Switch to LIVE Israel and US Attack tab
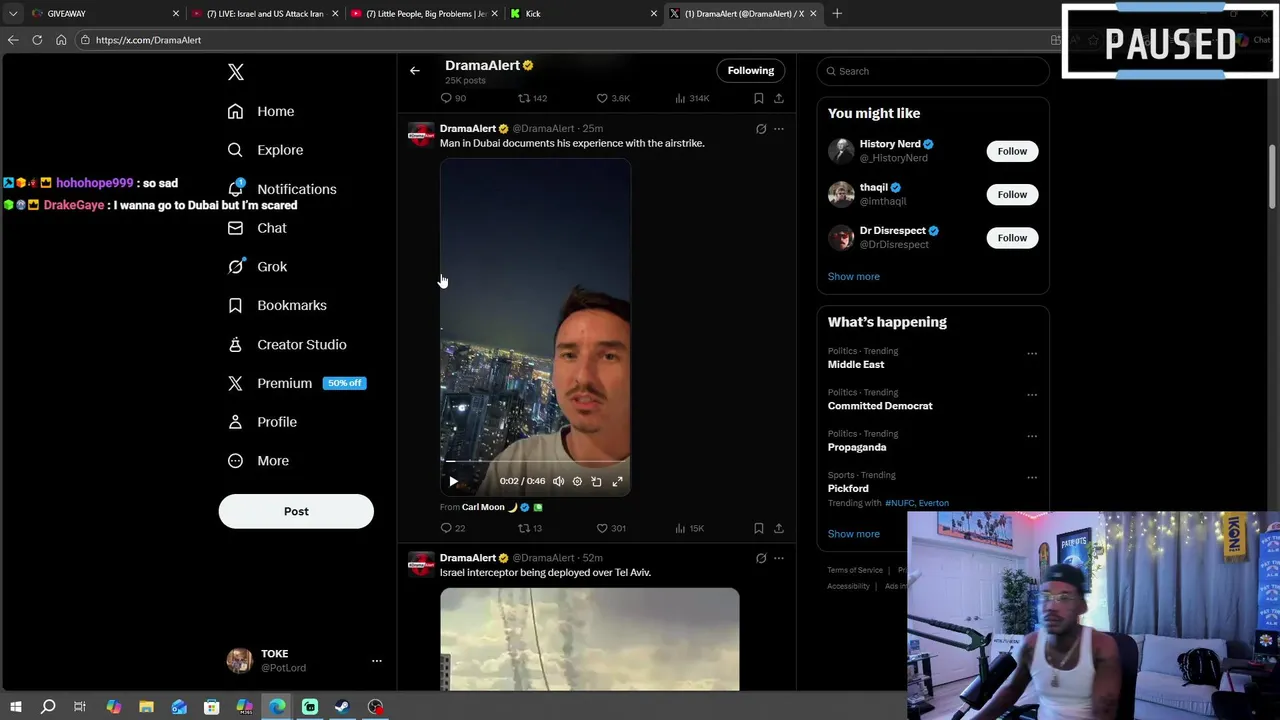1280x720 pixels. pos(265,14)
